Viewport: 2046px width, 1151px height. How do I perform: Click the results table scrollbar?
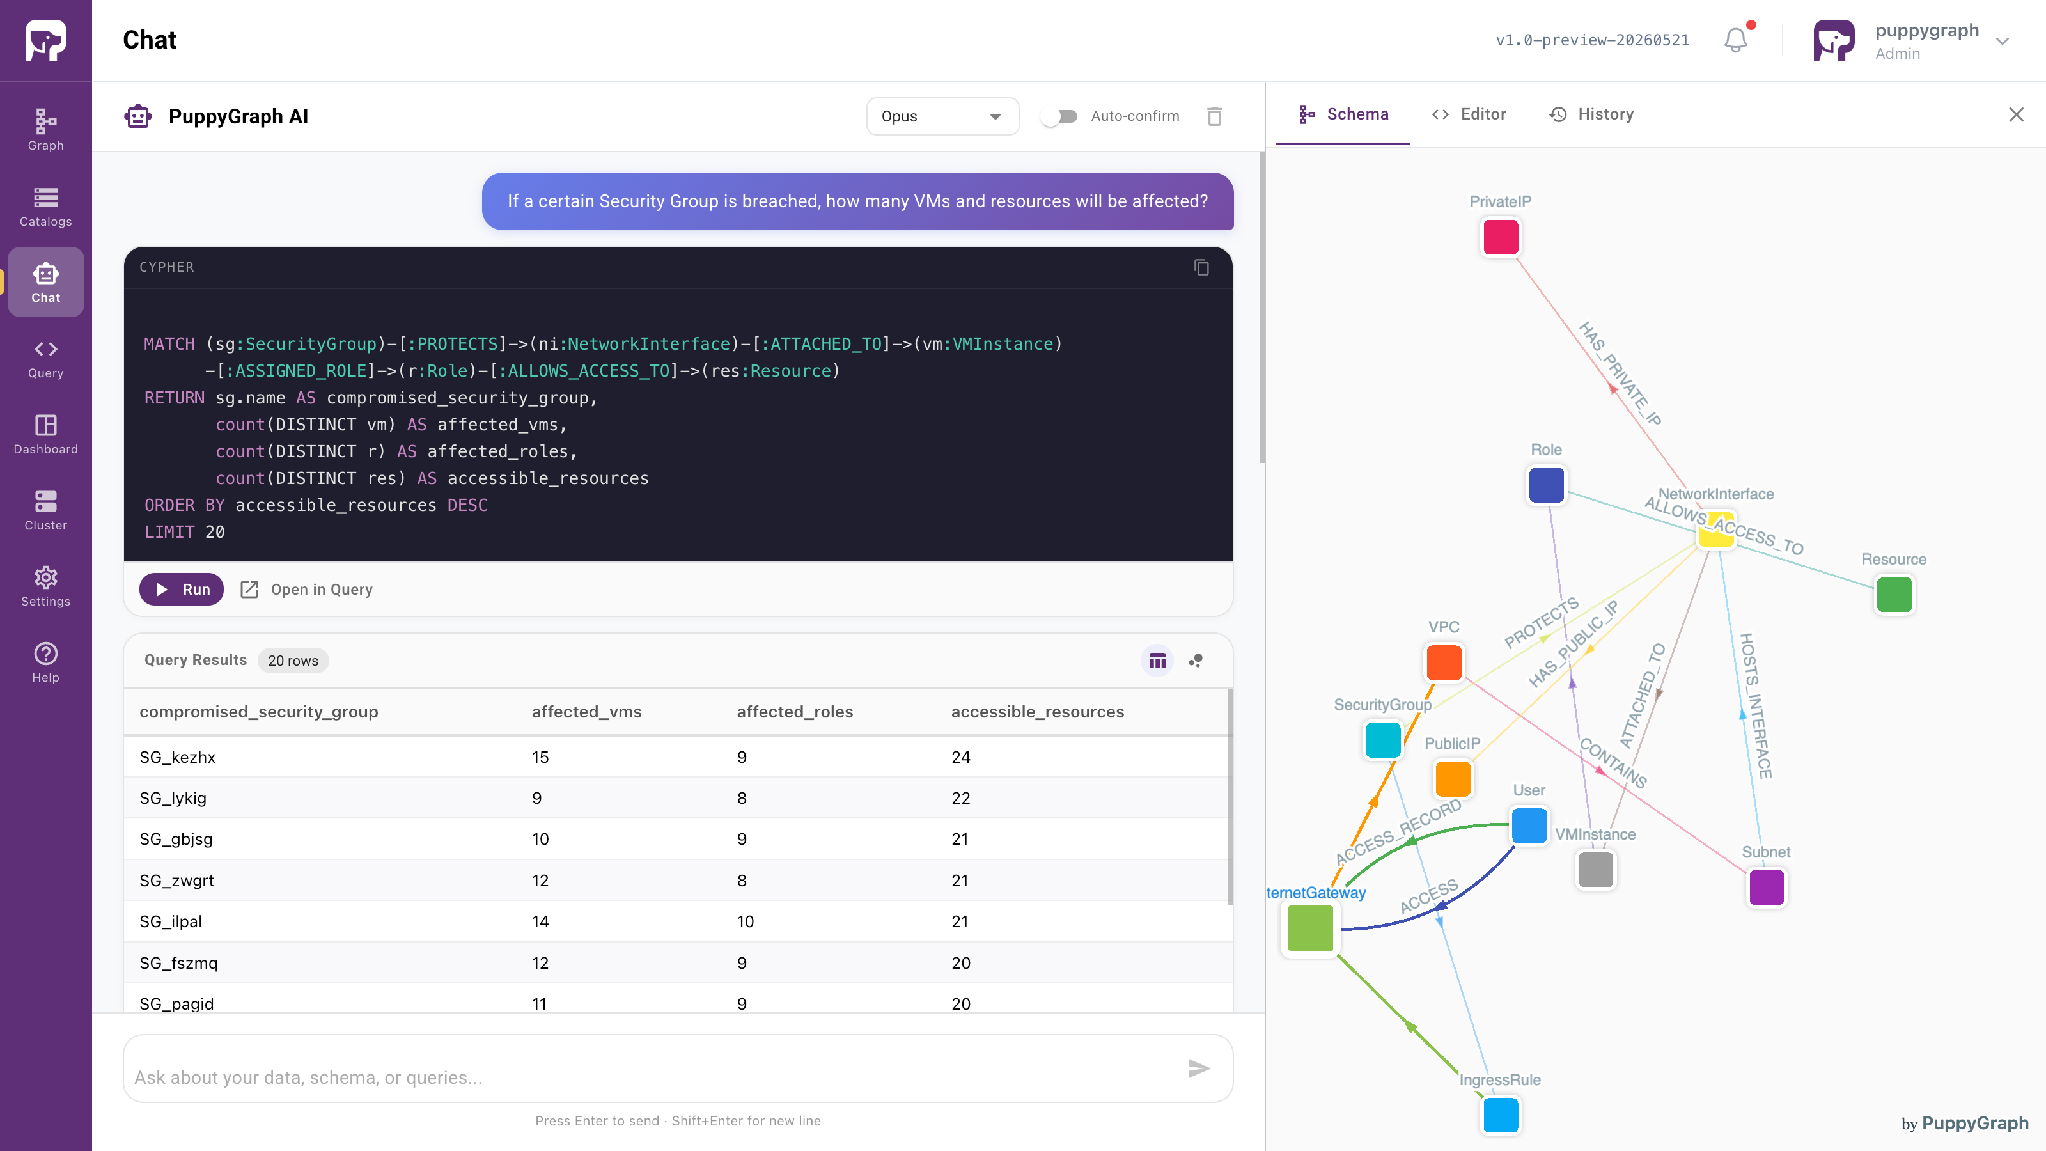tap(1230, 797)
